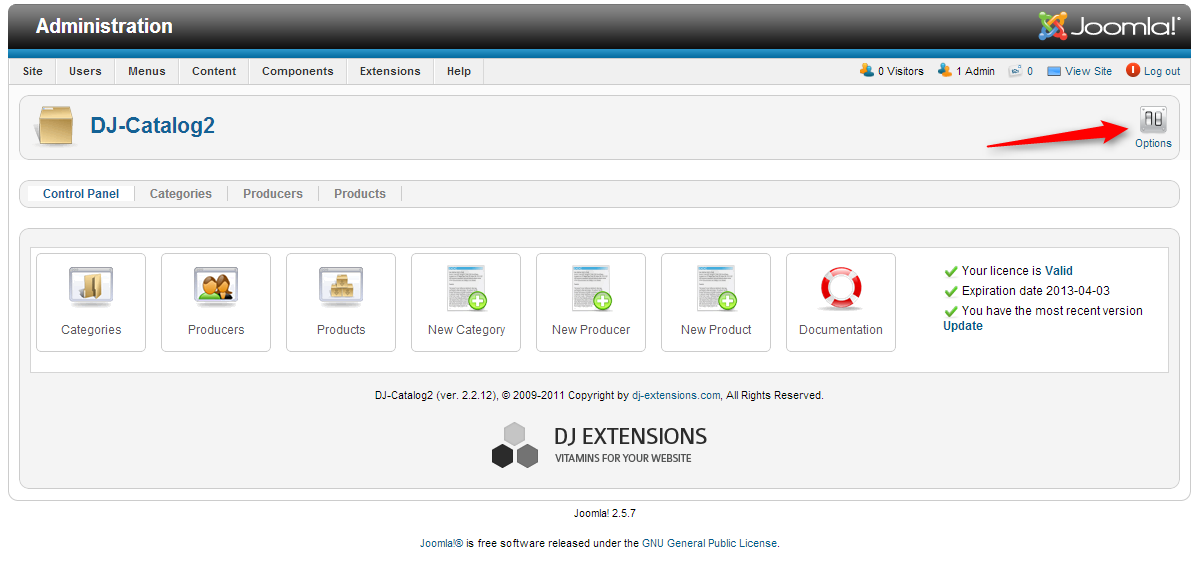Click the Joomla! logo in header

(x=1109, y=26)
